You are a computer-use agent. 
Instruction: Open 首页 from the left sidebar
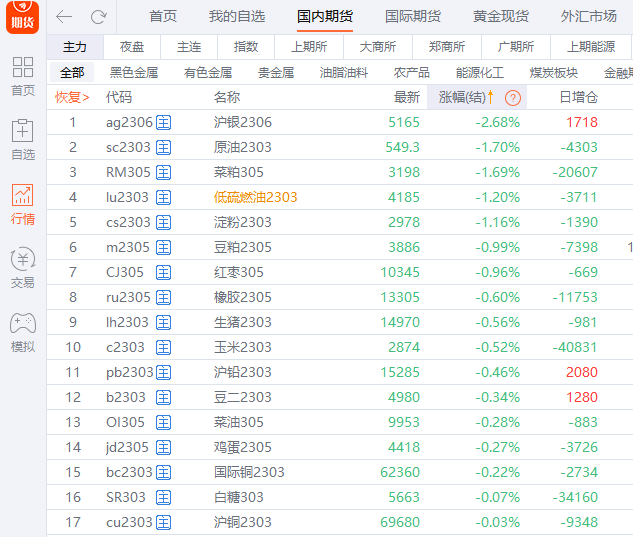click(22, 76)
